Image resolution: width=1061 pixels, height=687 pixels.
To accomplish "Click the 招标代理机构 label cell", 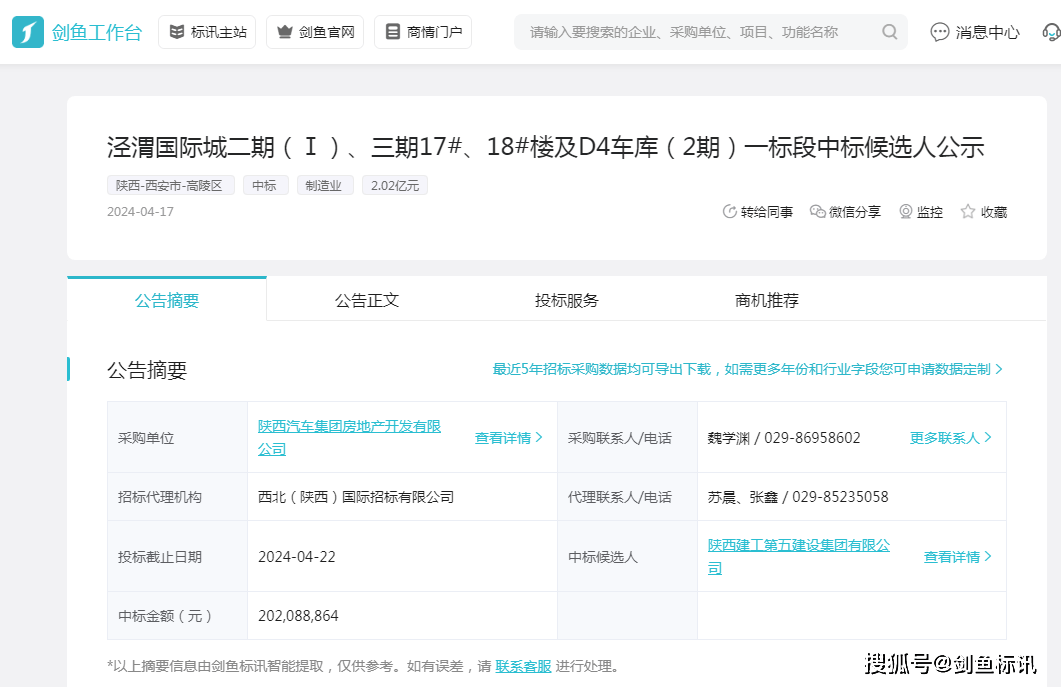I will pyautogui.click(x=177, y=497).
